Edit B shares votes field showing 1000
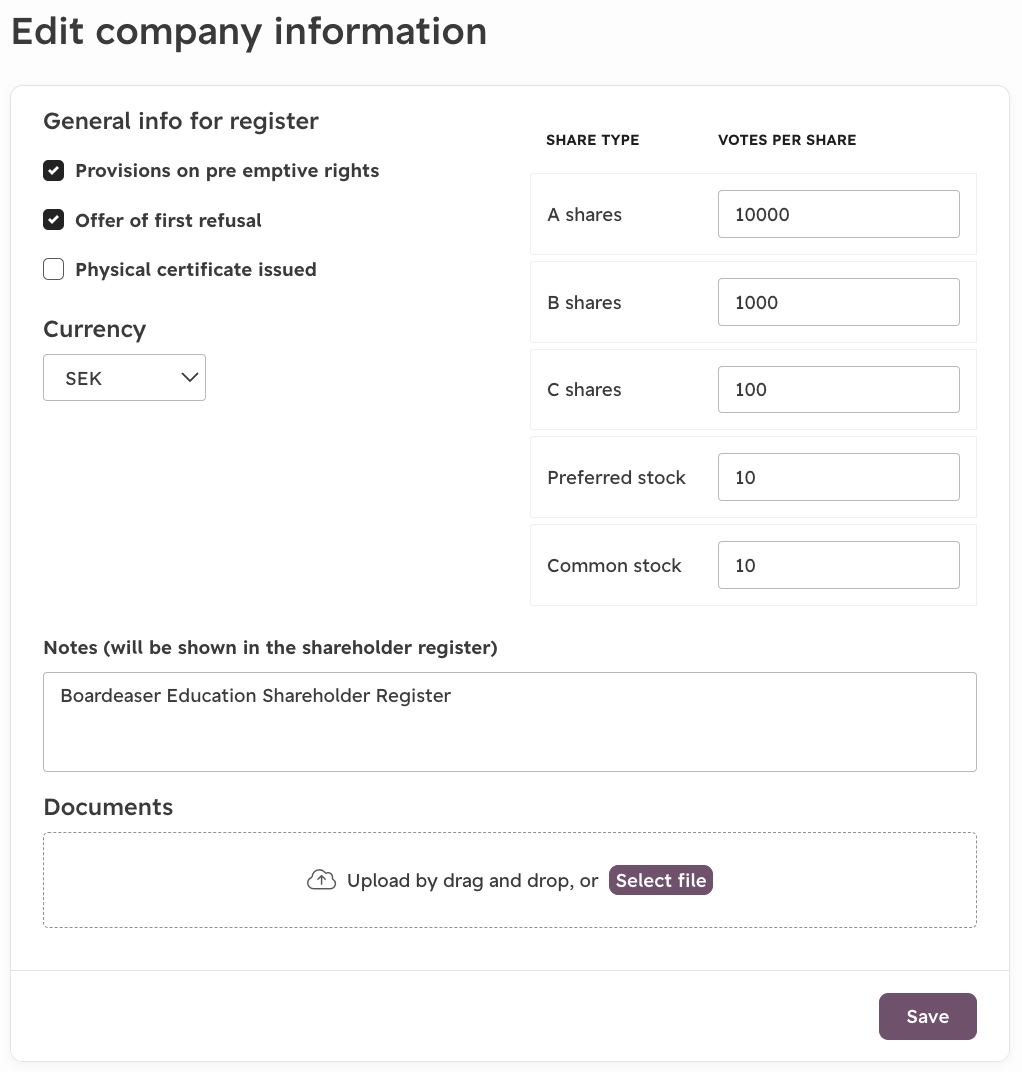 (x=838, y=302)
